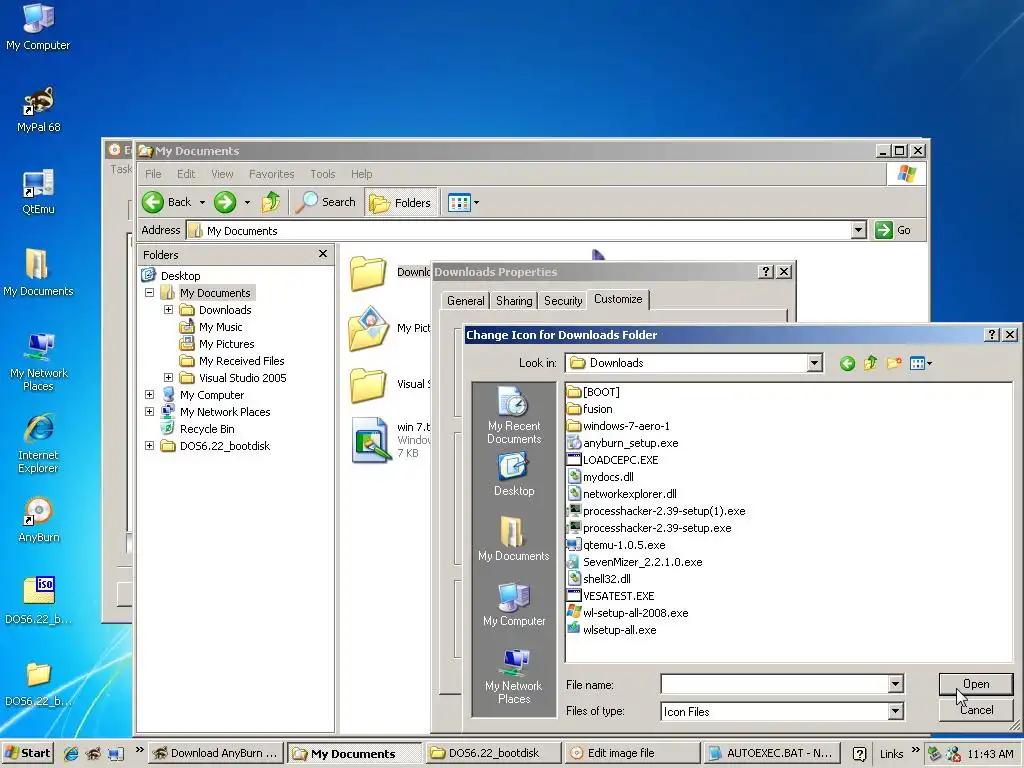Click Up folder icon in My Documents toolbar
The width and height of the screenshot is (1024, 768).
coord(271,202)
